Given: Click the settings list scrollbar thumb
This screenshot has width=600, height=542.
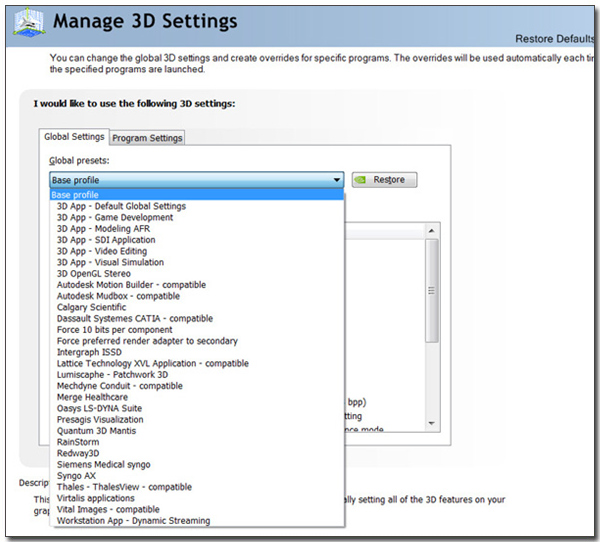Looking at the screenshot, I should [x=432, y=291].
